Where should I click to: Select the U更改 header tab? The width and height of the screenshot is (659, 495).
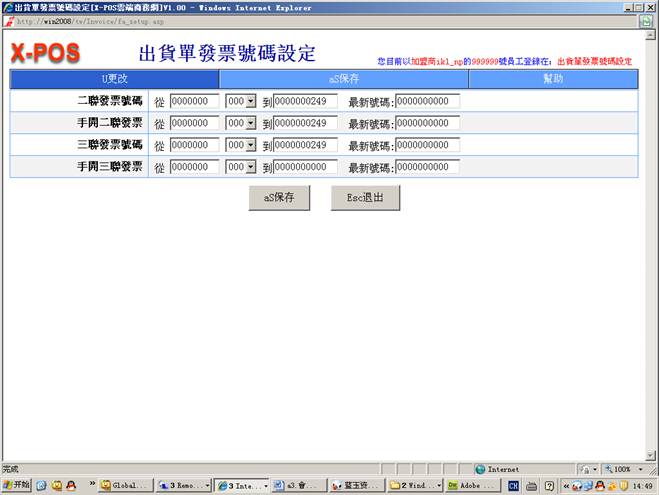click(x=114, y=78)
